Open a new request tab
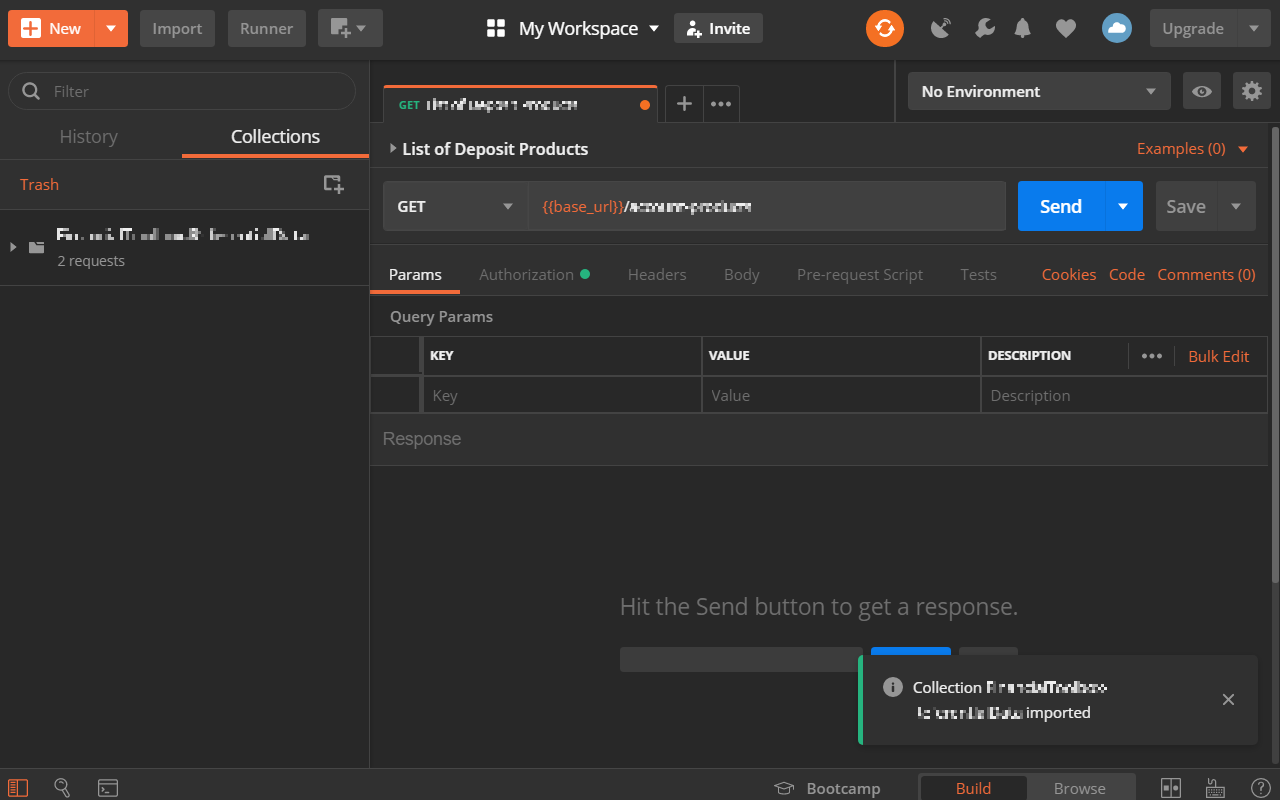1280x800 pixels. click(684, 104)
